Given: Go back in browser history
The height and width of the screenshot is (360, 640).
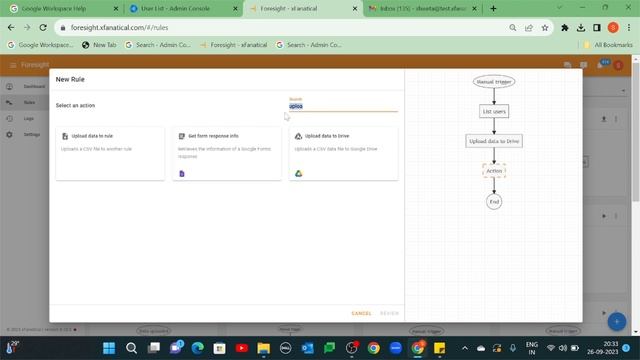Looking at the screenshot, I should [x=11, y=28].
